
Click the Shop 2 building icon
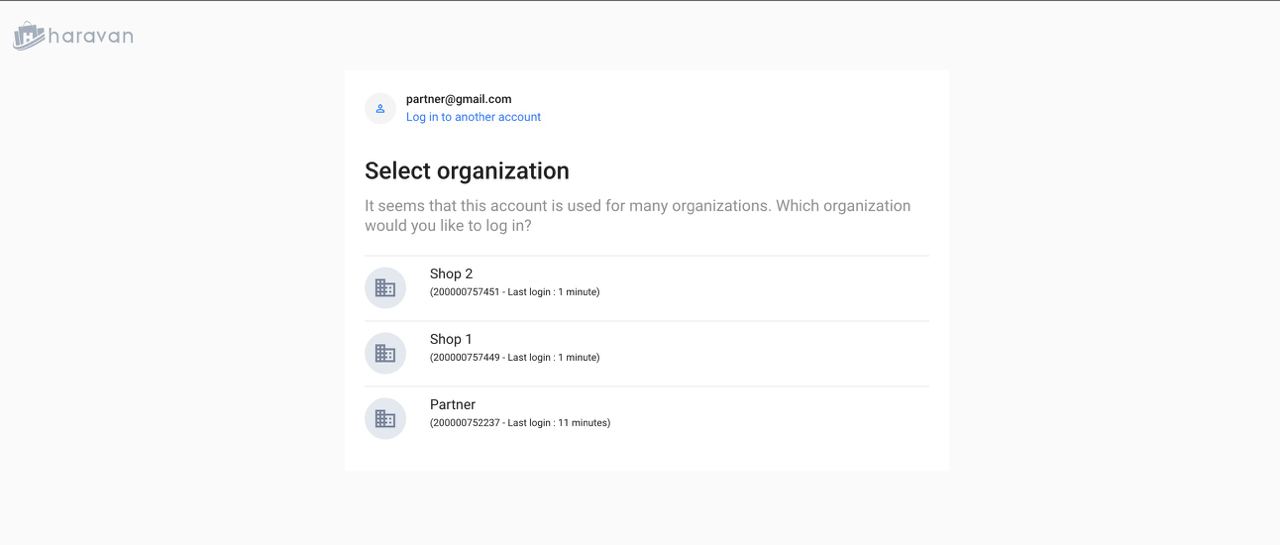385,288
